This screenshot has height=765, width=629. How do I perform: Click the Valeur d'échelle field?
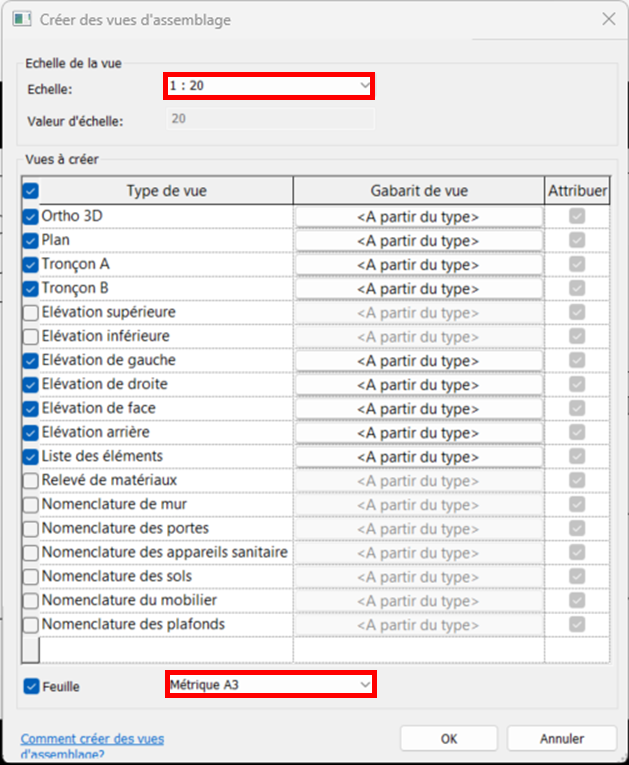[268, 119]
